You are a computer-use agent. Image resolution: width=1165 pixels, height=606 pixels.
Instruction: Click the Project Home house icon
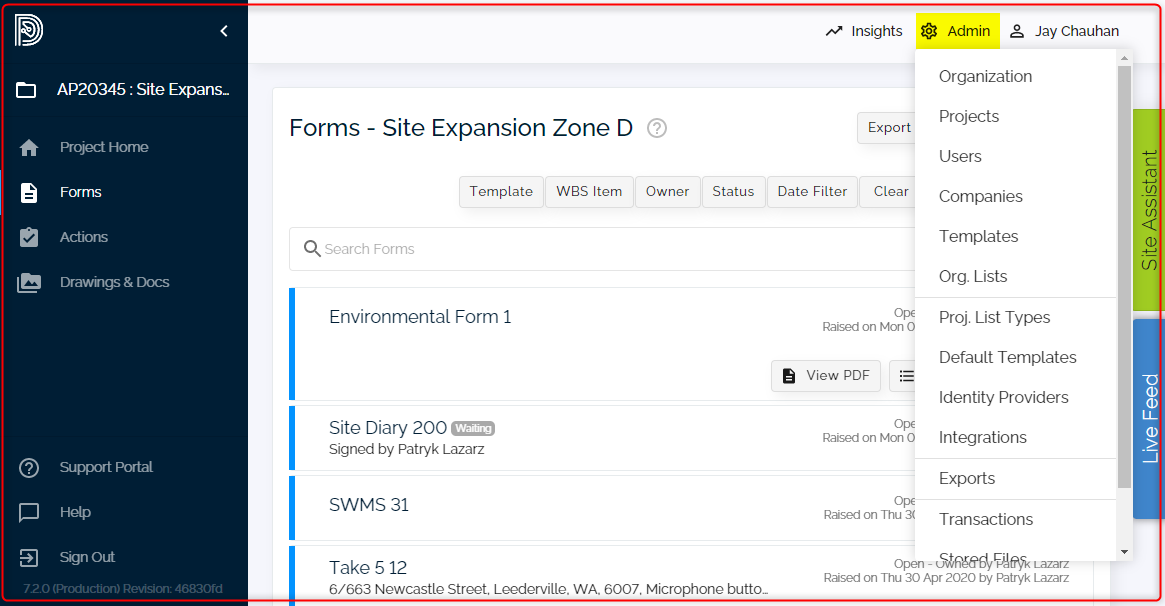click(x=29, y=148)
